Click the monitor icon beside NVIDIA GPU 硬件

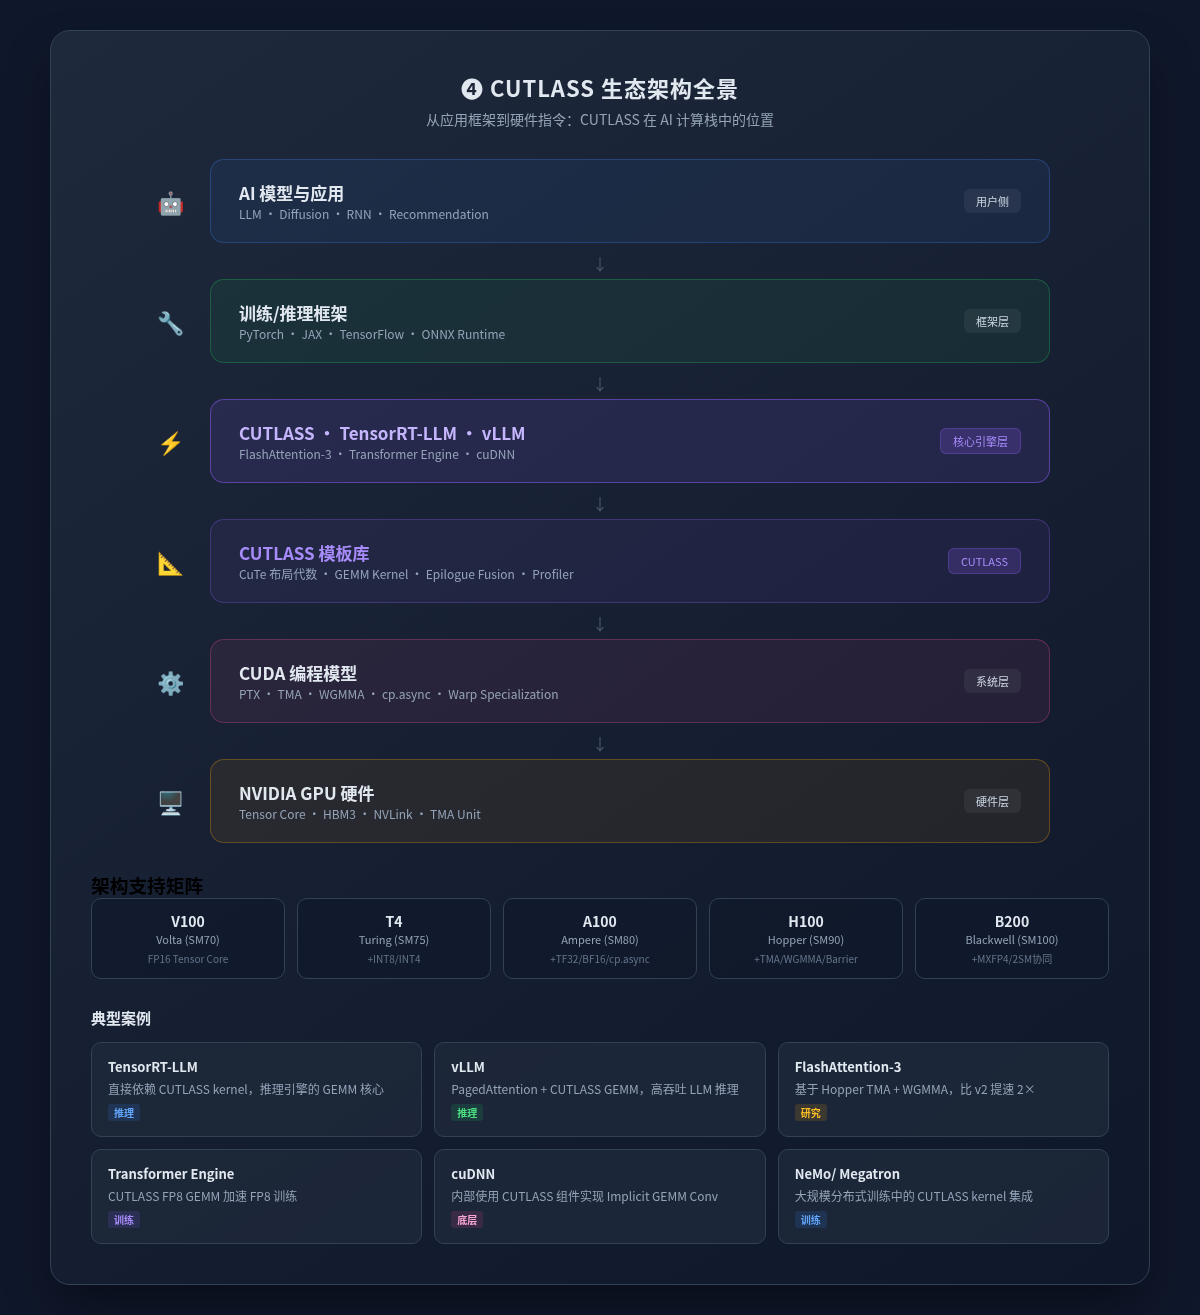coord(171,803)
